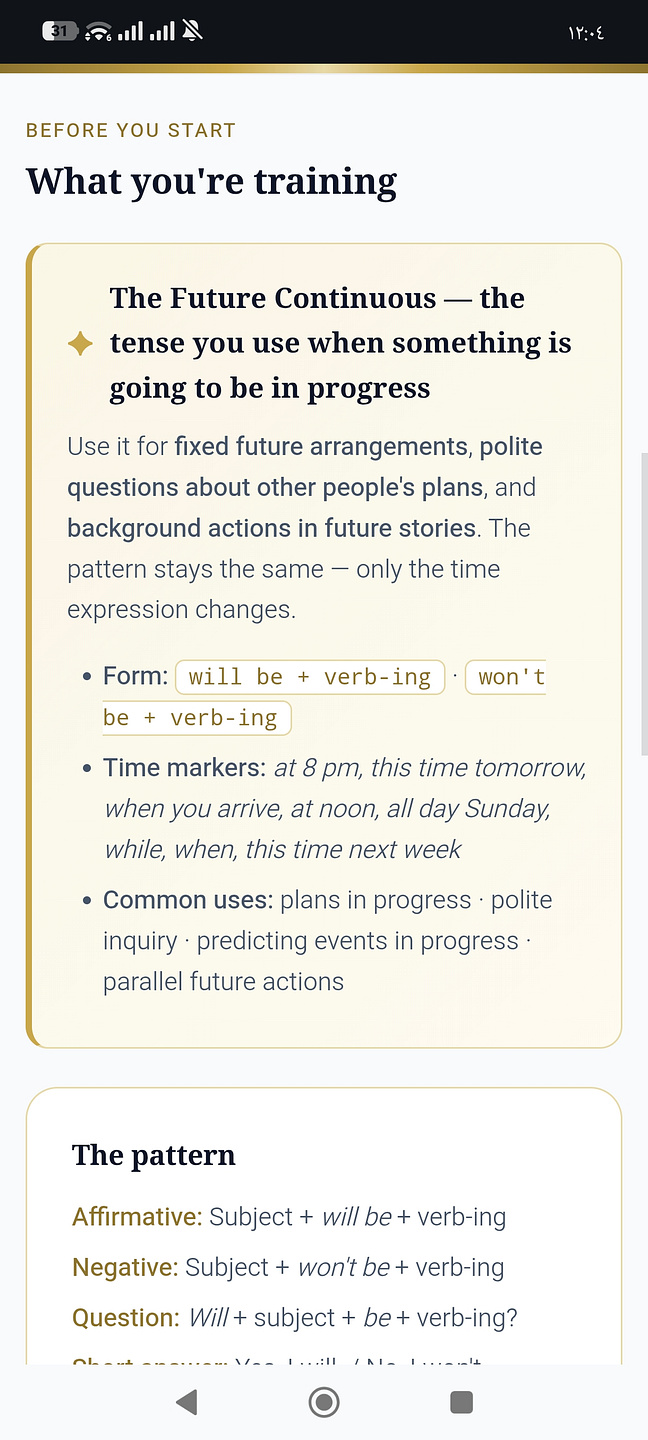
Task: Tap the recent apps square button
Action: point(461,1402)
